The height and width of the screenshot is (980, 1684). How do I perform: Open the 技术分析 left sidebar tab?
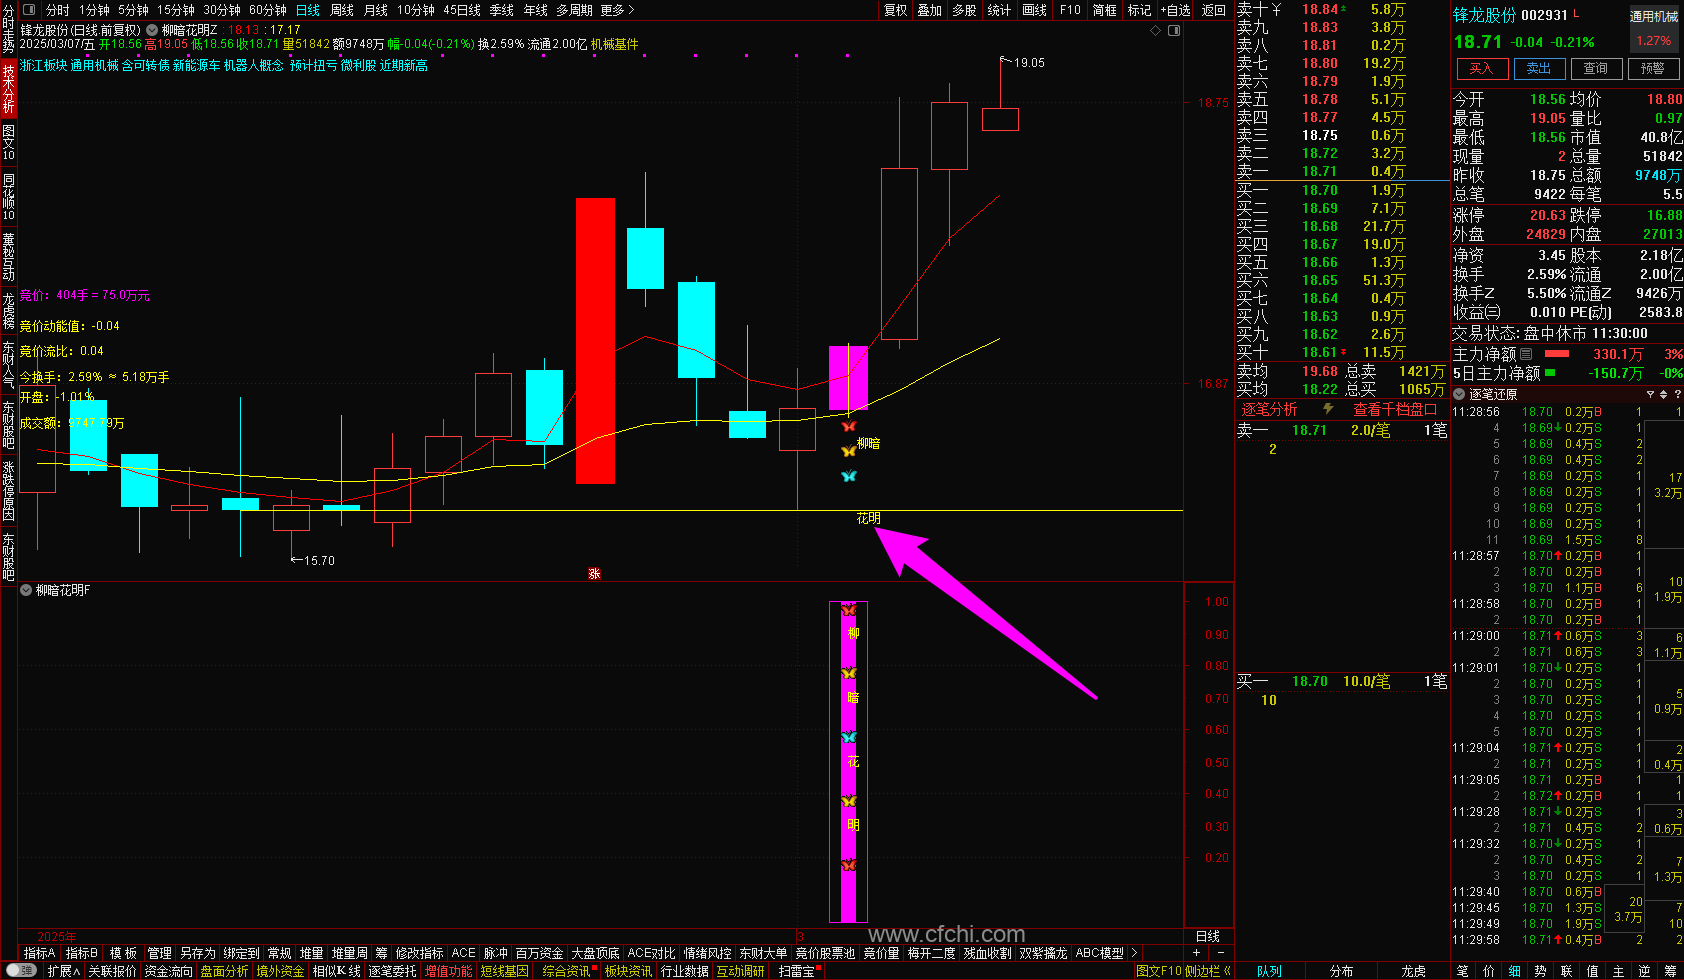(9, 88)
